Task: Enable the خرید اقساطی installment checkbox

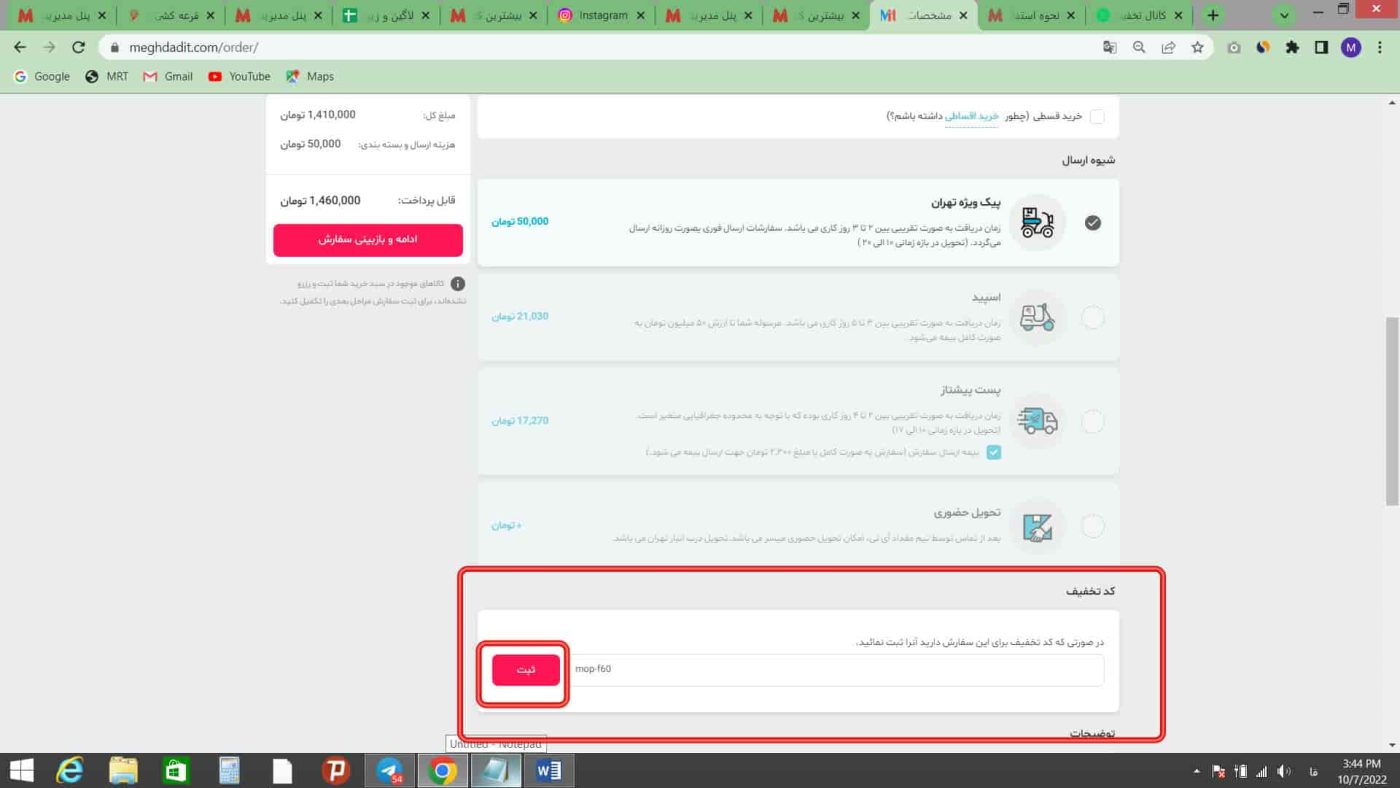Action: pyautogui.click(x=1096, y=116)
